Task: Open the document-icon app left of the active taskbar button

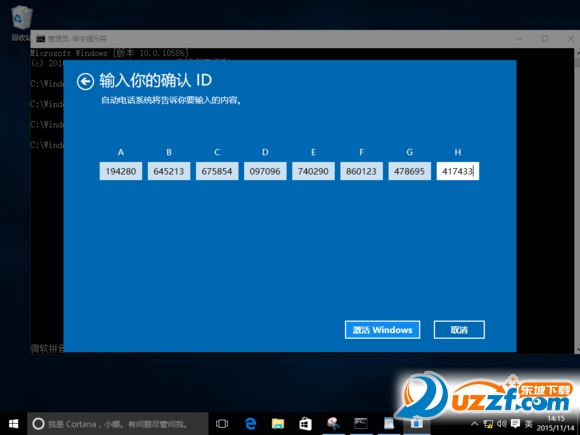Action: (388, 424)
